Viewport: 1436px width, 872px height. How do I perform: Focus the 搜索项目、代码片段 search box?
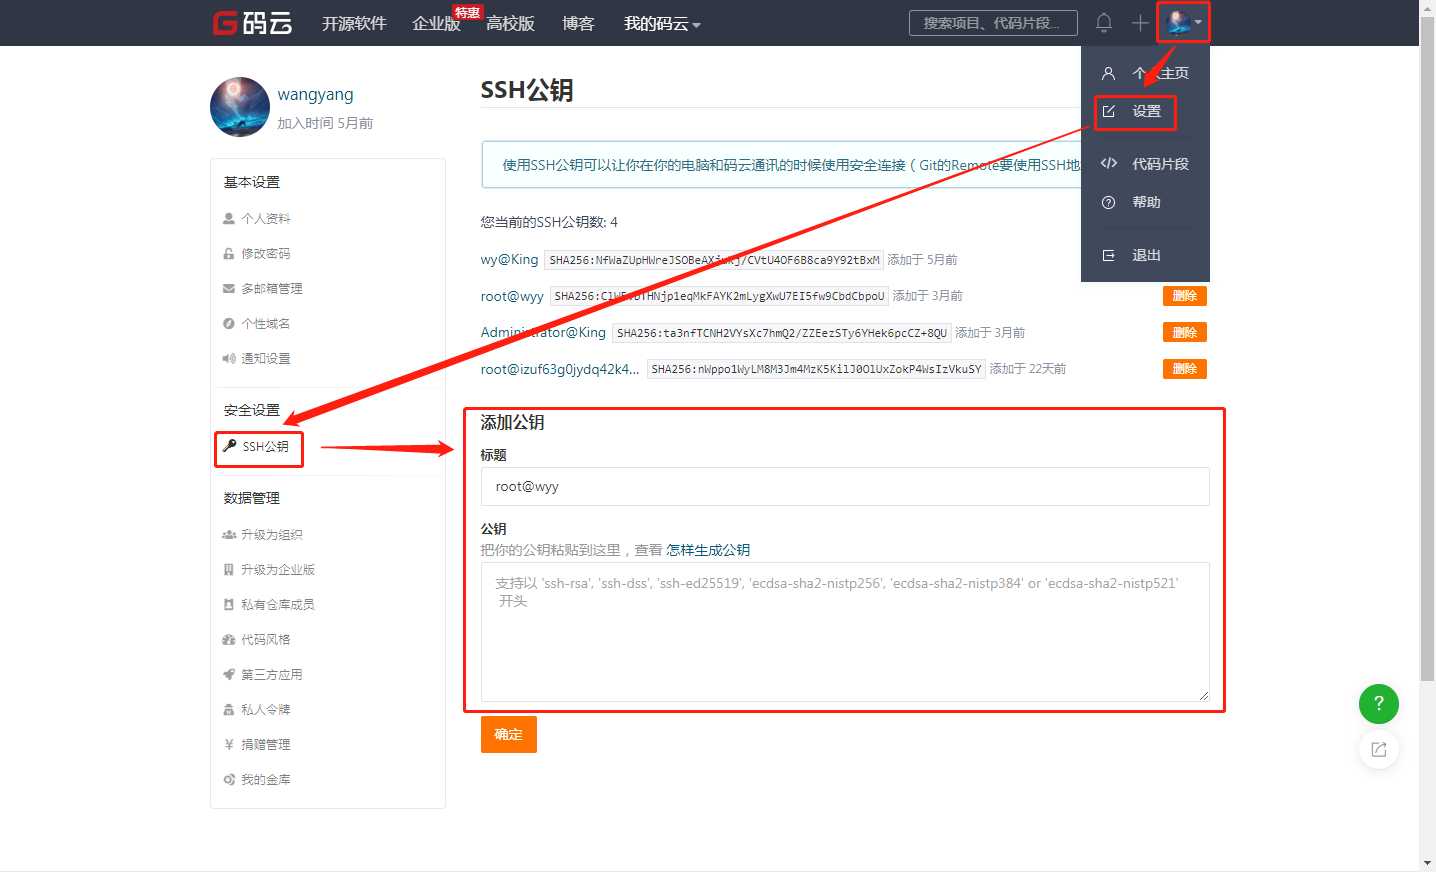pyautogui.click(x=993, y=23)
